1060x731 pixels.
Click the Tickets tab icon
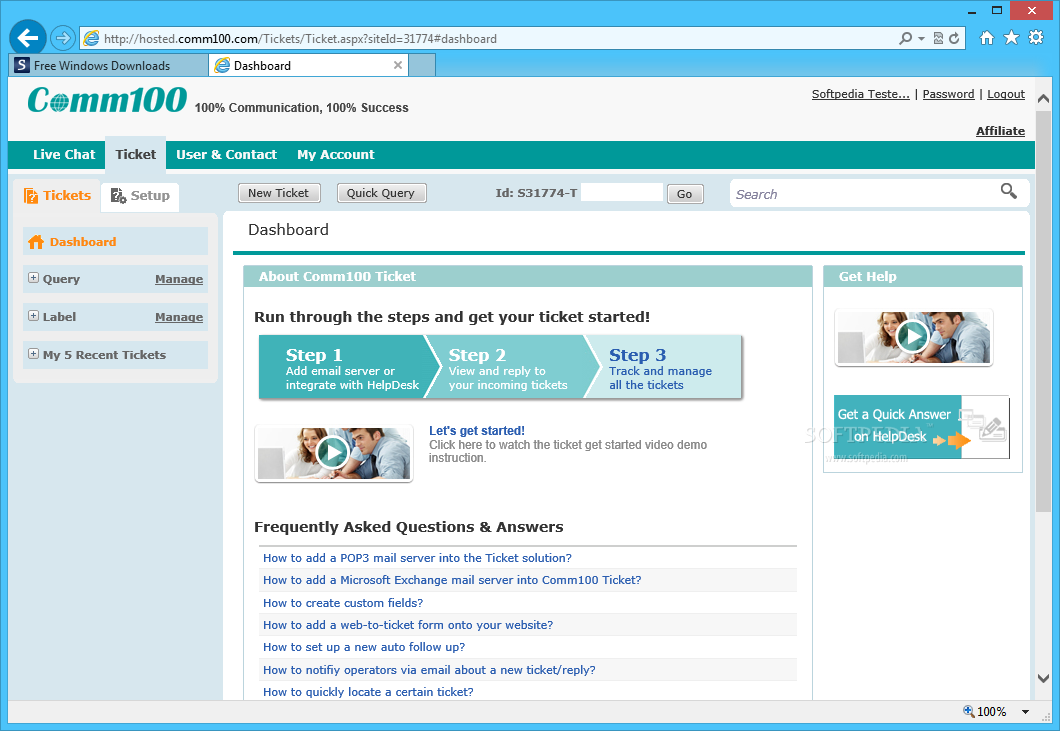coord(31,196)
